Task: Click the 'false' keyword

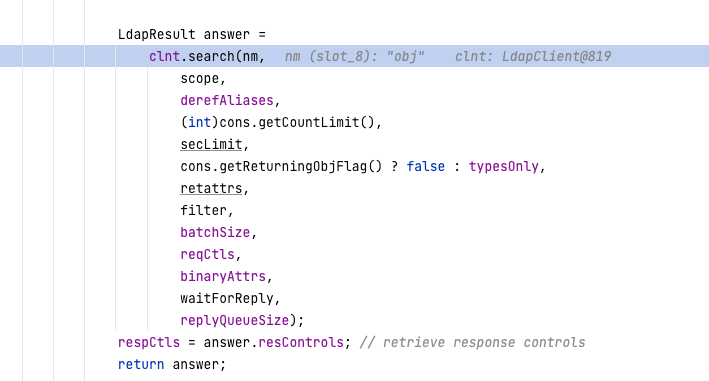Action: tap(425, 166)
